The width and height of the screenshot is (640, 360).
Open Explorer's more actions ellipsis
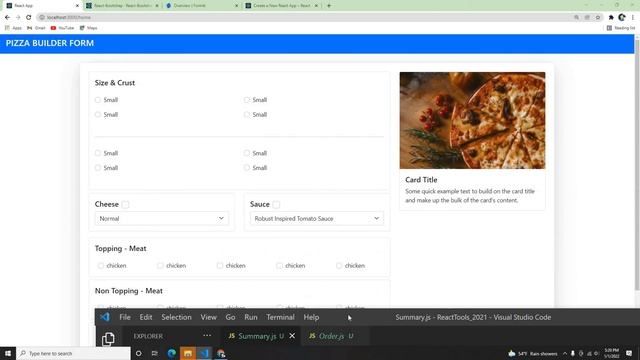207,336
